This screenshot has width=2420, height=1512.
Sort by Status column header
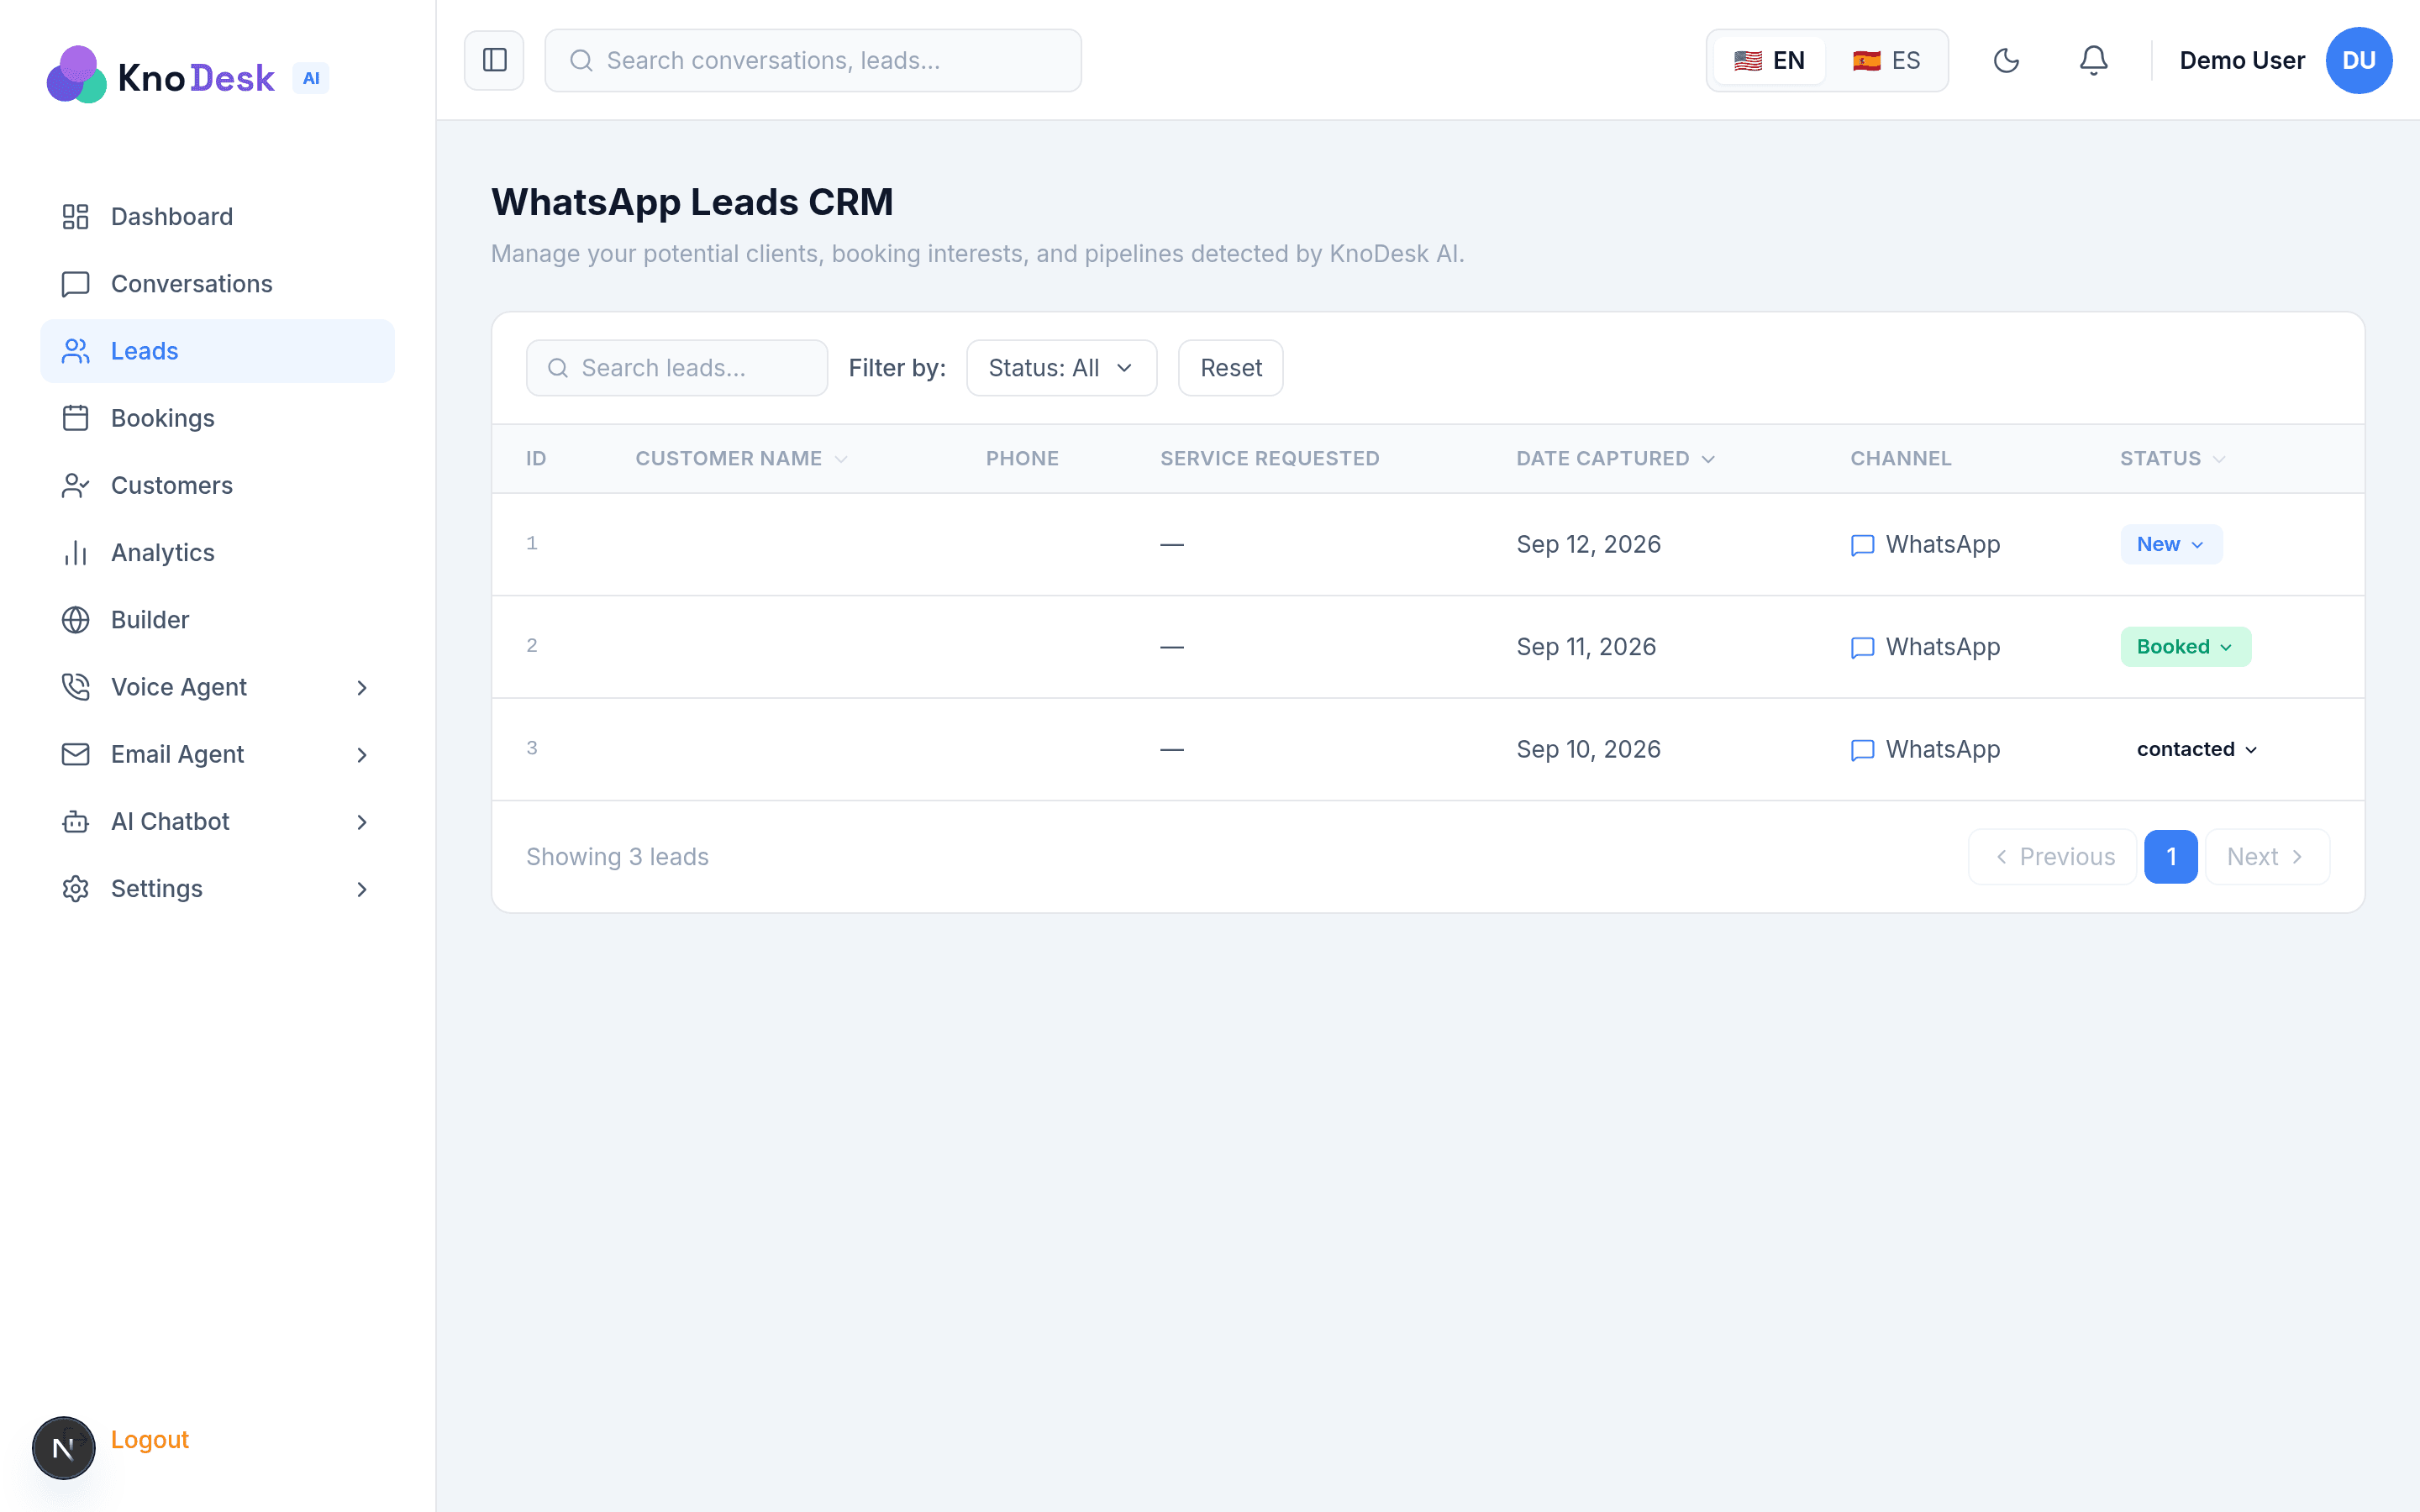click(x=2172, y=458)
